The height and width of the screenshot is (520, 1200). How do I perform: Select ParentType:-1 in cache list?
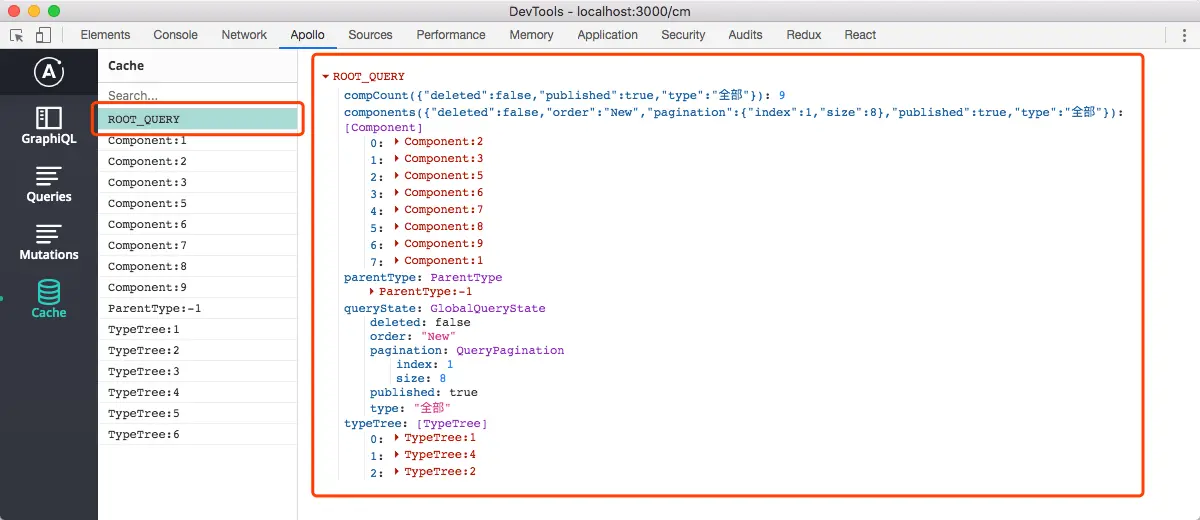[x=198, y=308]
